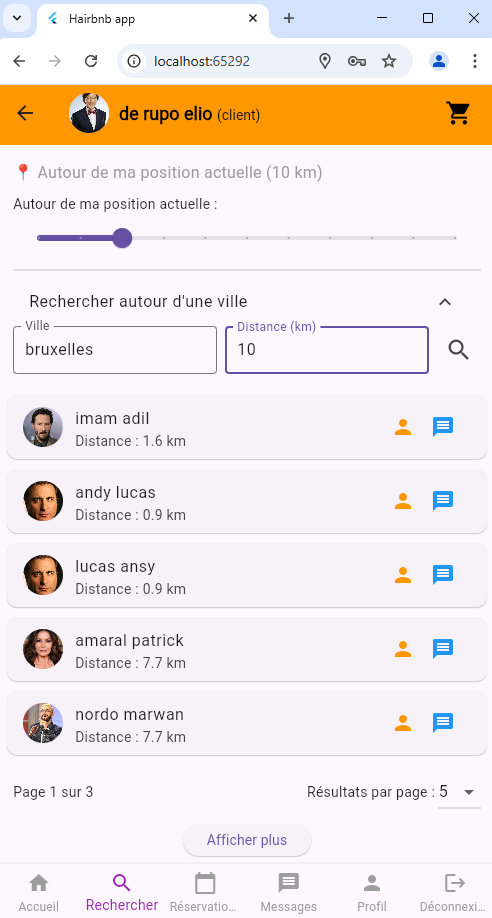
Task: Click the Afficher plus button
Action: tap(247, 840)
